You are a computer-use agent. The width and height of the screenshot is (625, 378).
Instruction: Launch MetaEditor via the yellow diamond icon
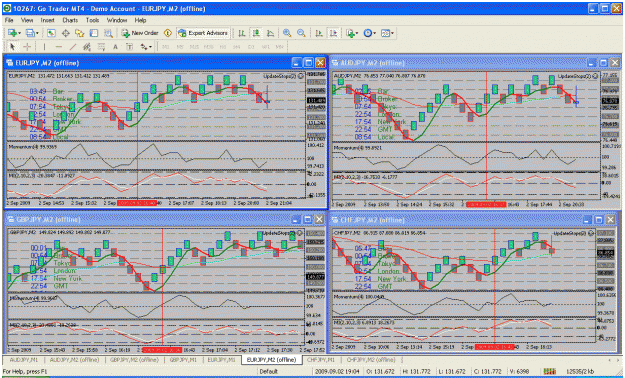pyautogui.click(x=168, y=33)
